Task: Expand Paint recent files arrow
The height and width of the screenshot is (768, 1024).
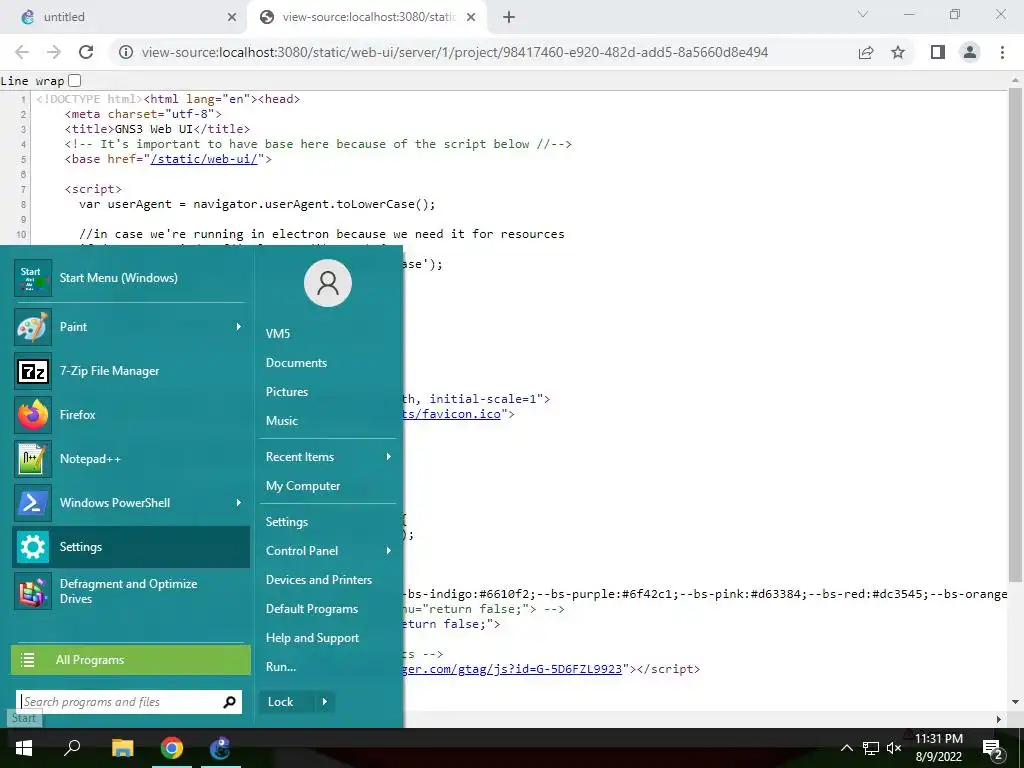Action: (x=238, y=327)
